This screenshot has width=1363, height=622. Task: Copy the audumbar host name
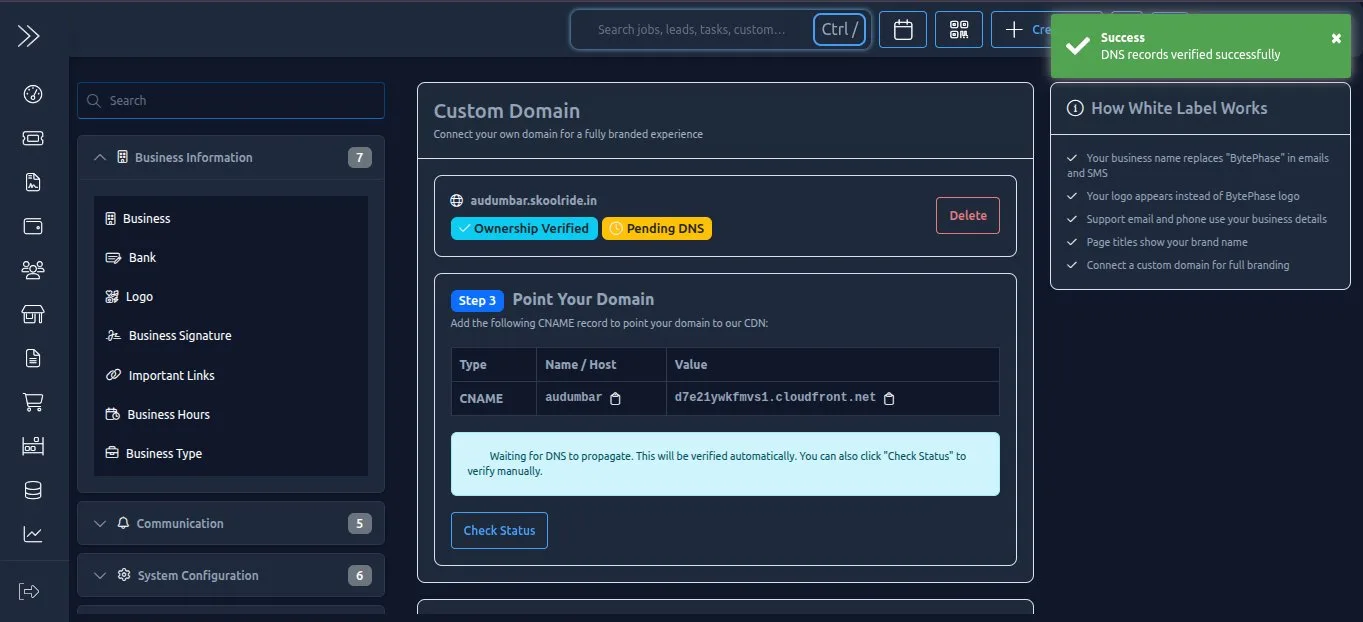(616, 398)
